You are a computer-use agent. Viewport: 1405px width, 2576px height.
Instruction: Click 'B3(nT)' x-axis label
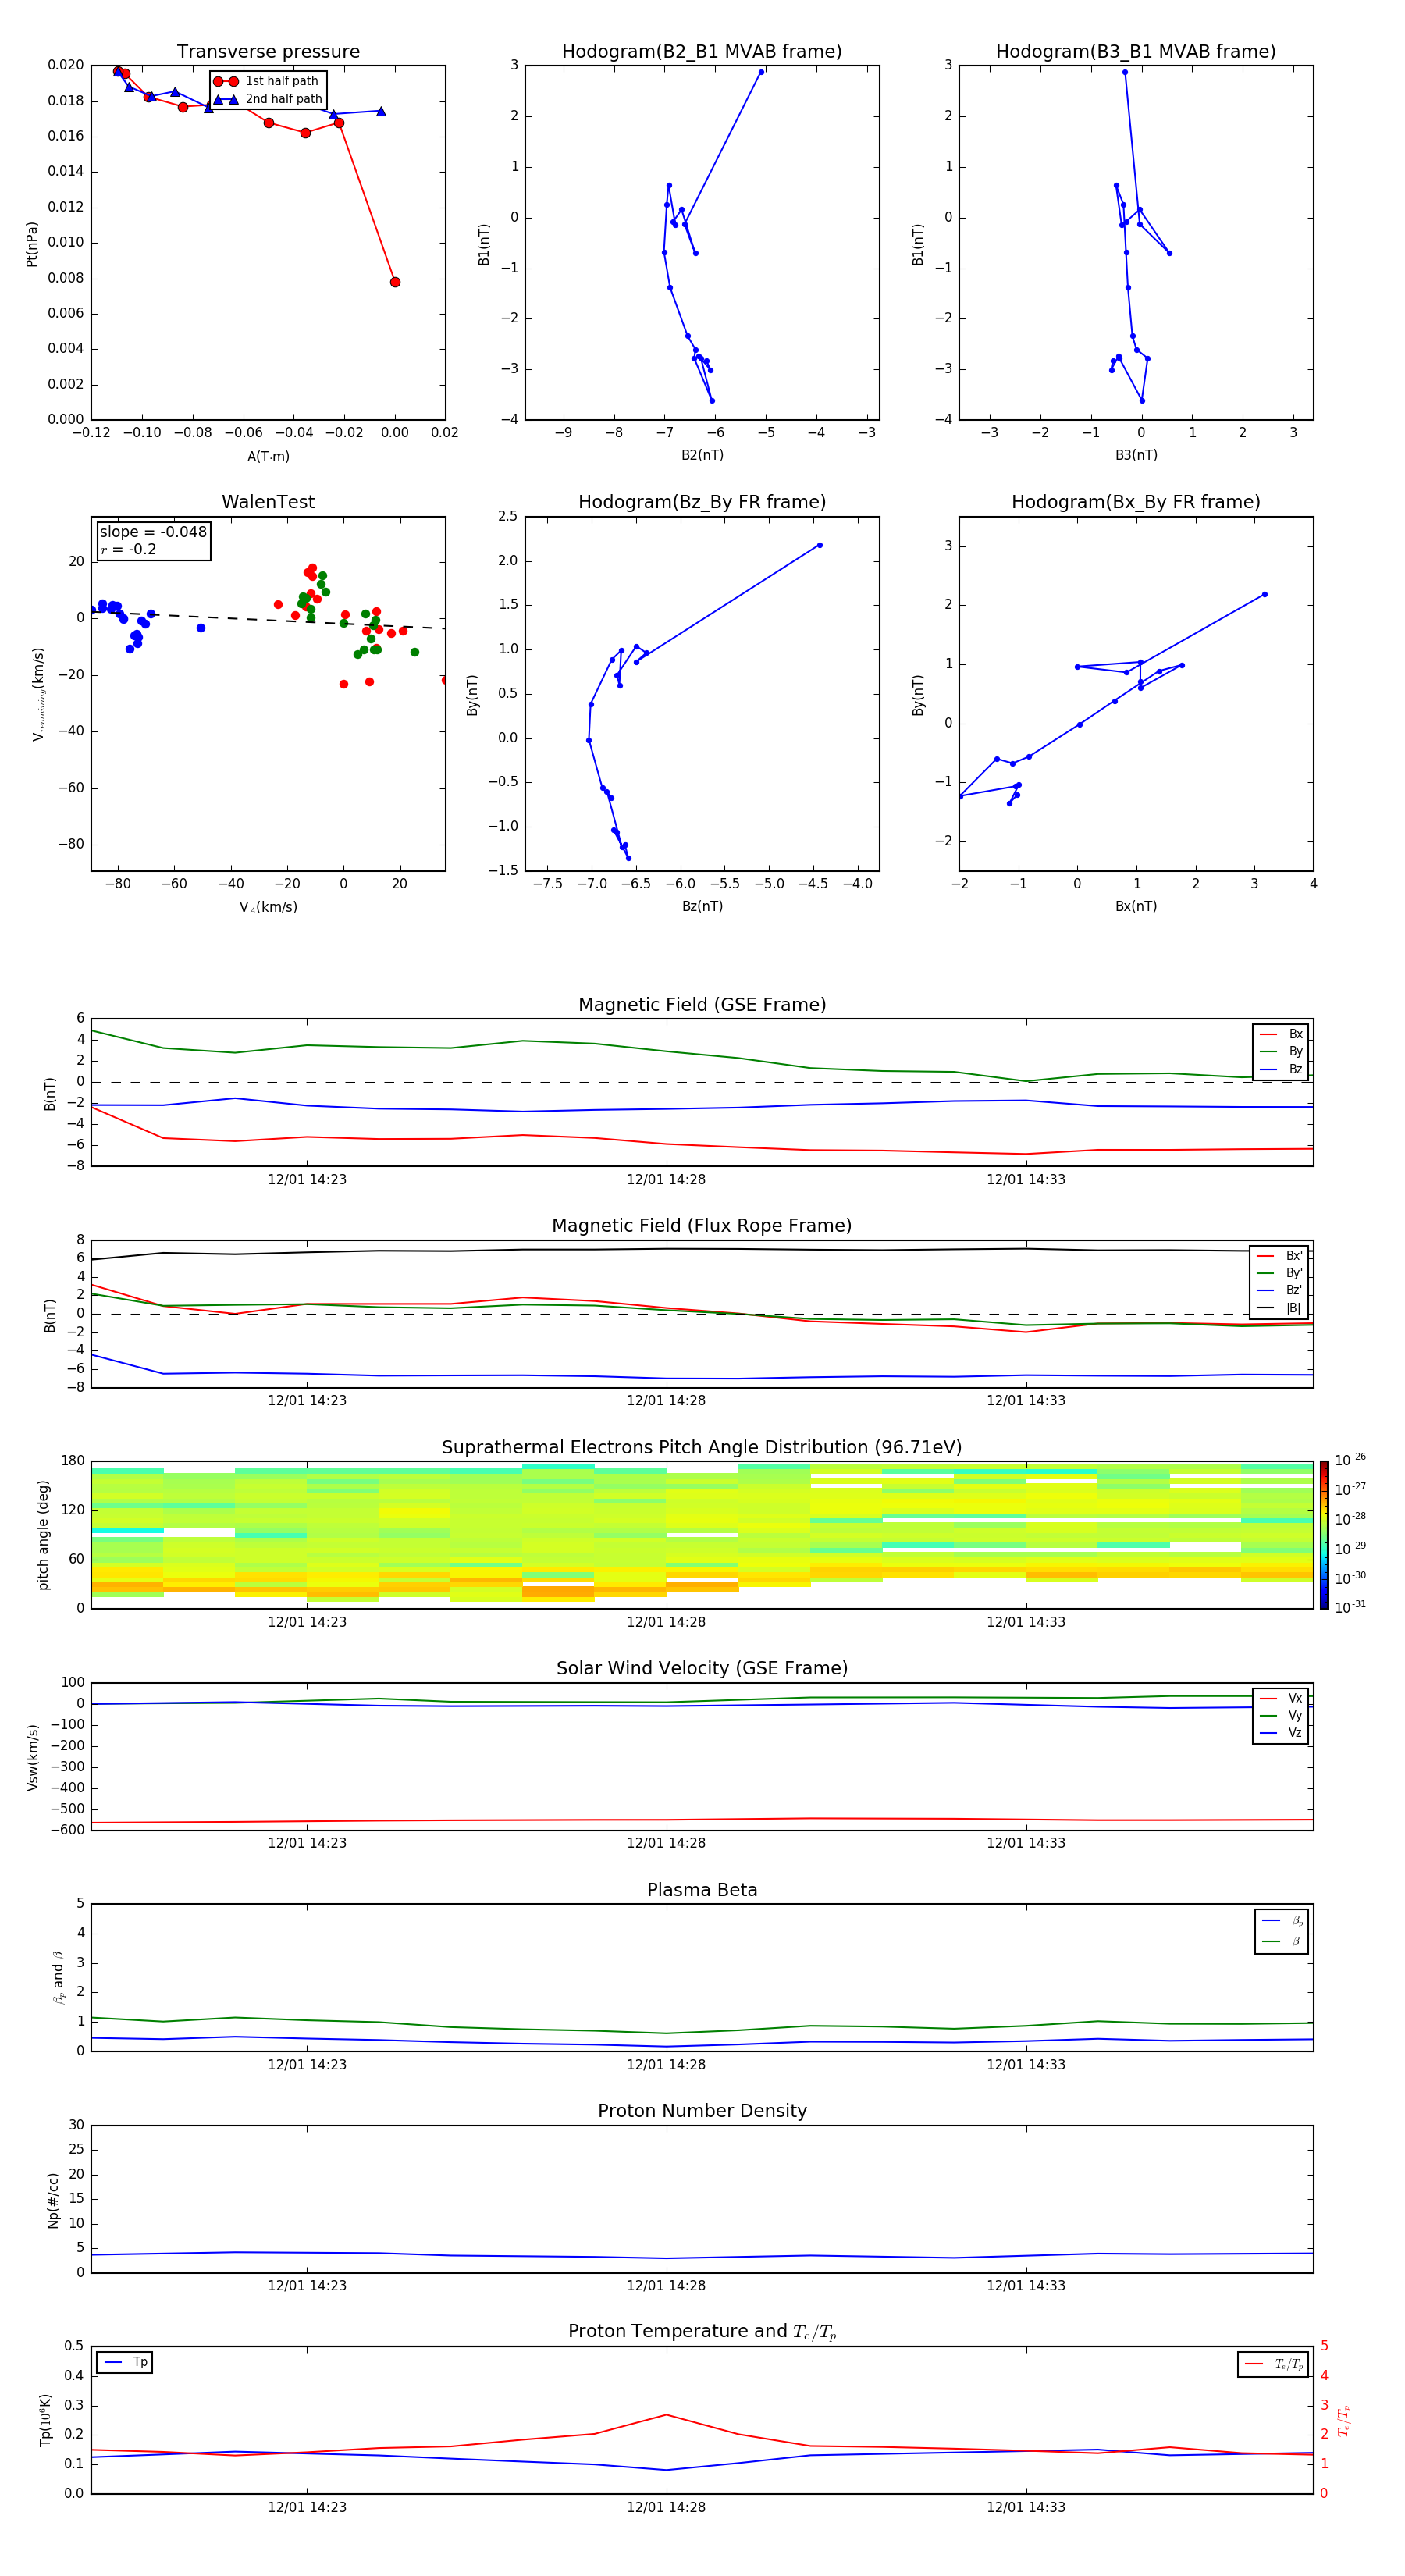pyautogui.click(x=1136, y=455)
